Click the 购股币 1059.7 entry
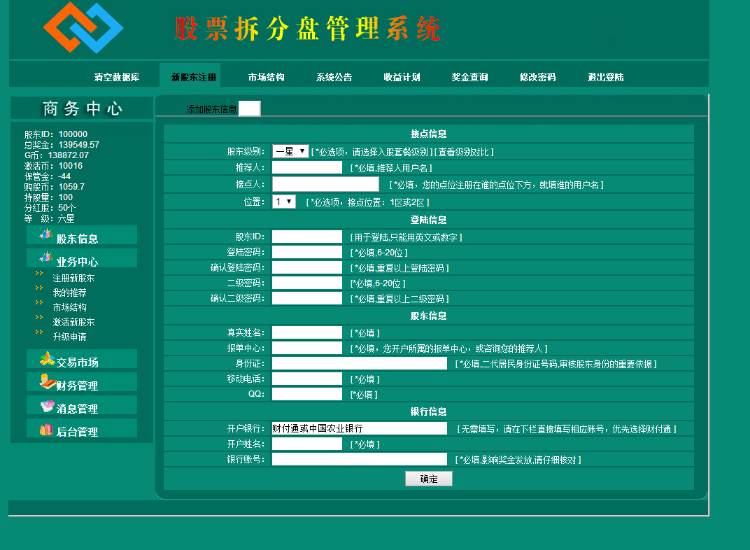The height and width of the screenshot is (550, 750). point(55,187)
